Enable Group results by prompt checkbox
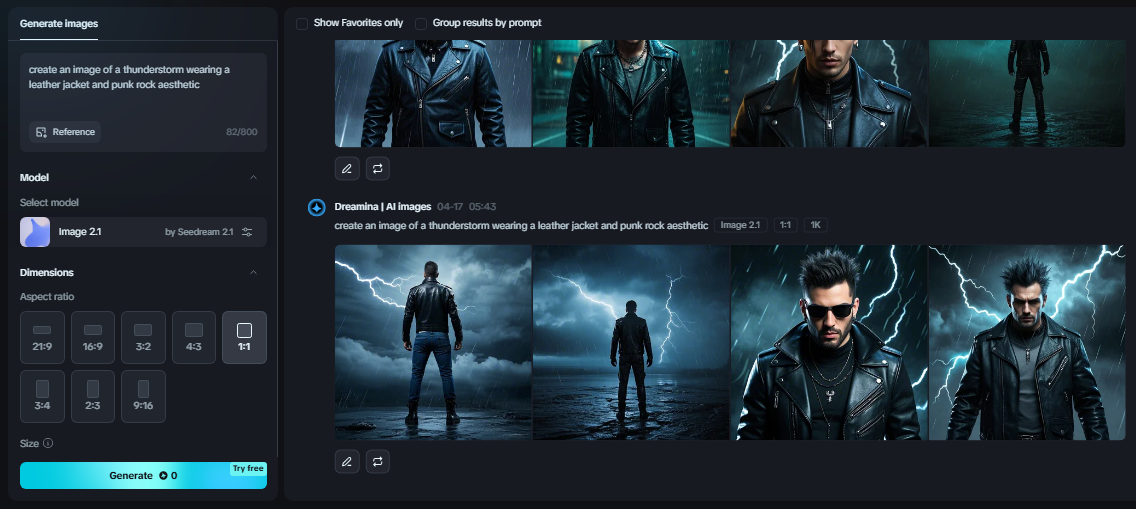1136x509 pixels. 421,24
